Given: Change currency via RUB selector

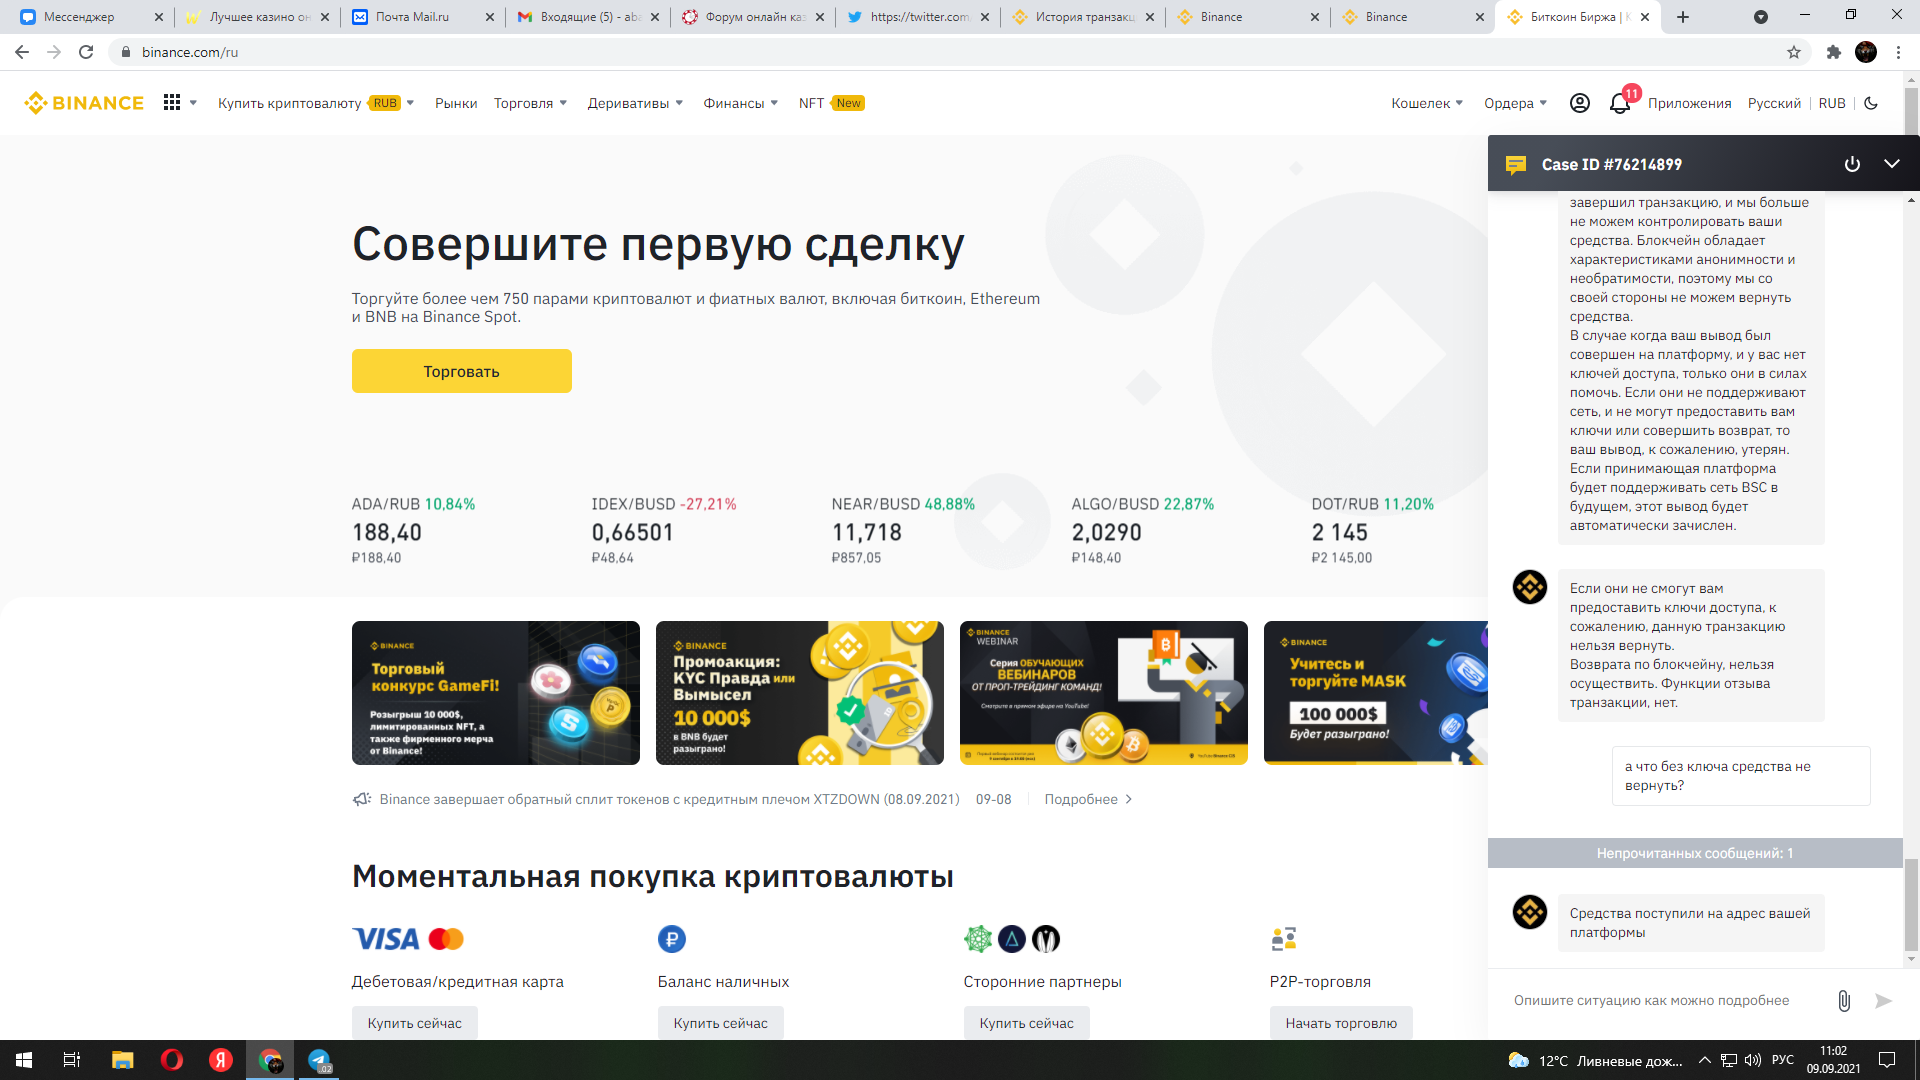Looking at the screenshot, I should tap(1832, 103).
